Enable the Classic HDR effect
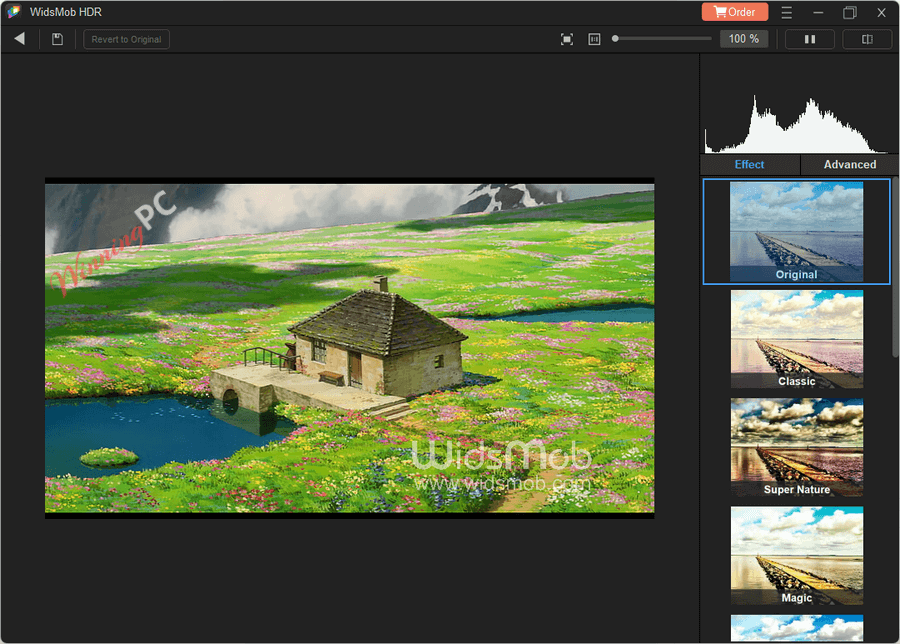The image size is (900, 644). click(796, 338)
